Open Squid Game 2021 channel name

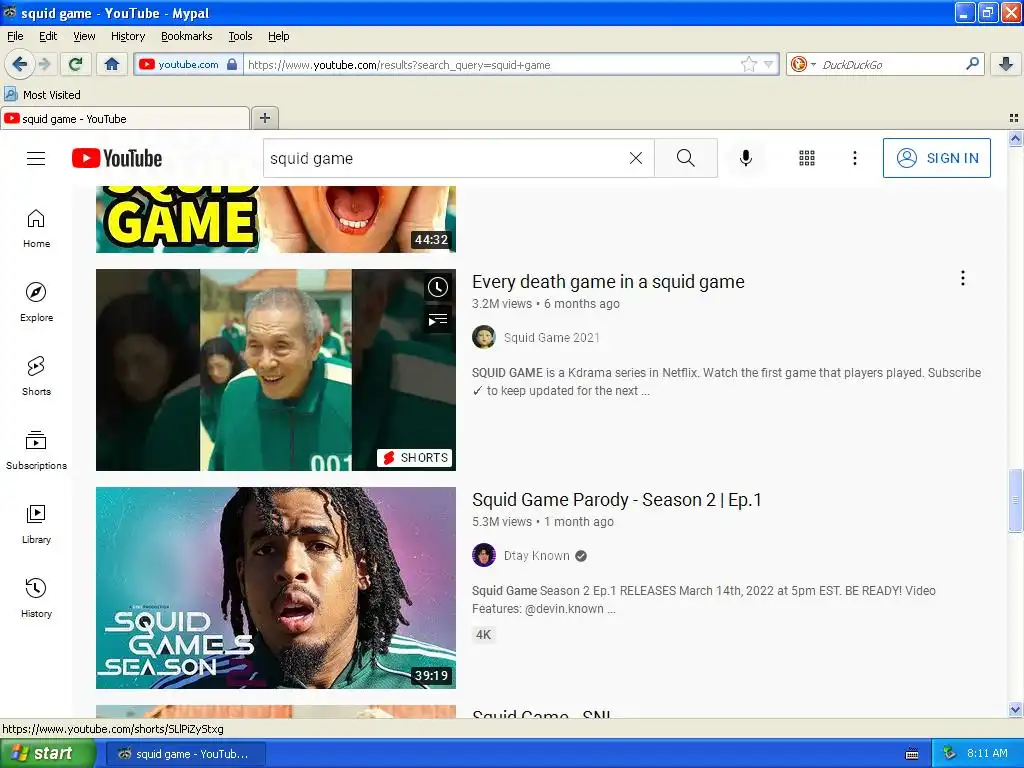pyautogui.click(x=551, y=338)
